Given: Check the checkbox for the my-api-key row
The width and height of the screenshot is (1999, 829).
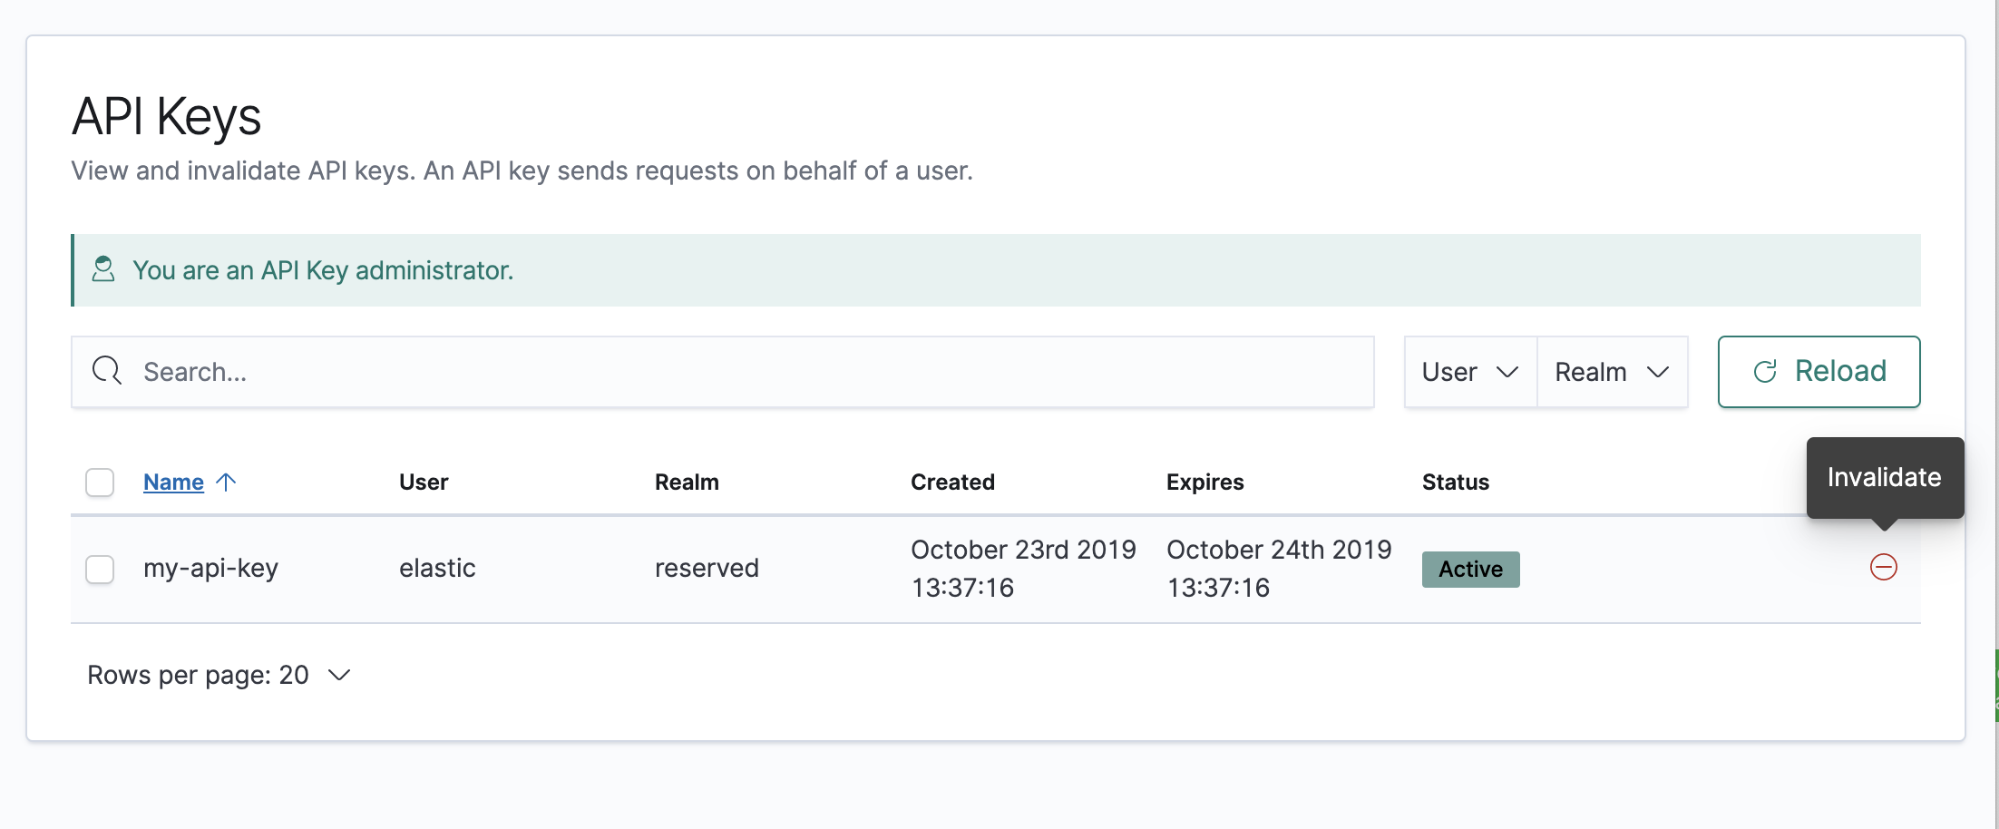Looking at the screenshot, I should tap(99, 568).
